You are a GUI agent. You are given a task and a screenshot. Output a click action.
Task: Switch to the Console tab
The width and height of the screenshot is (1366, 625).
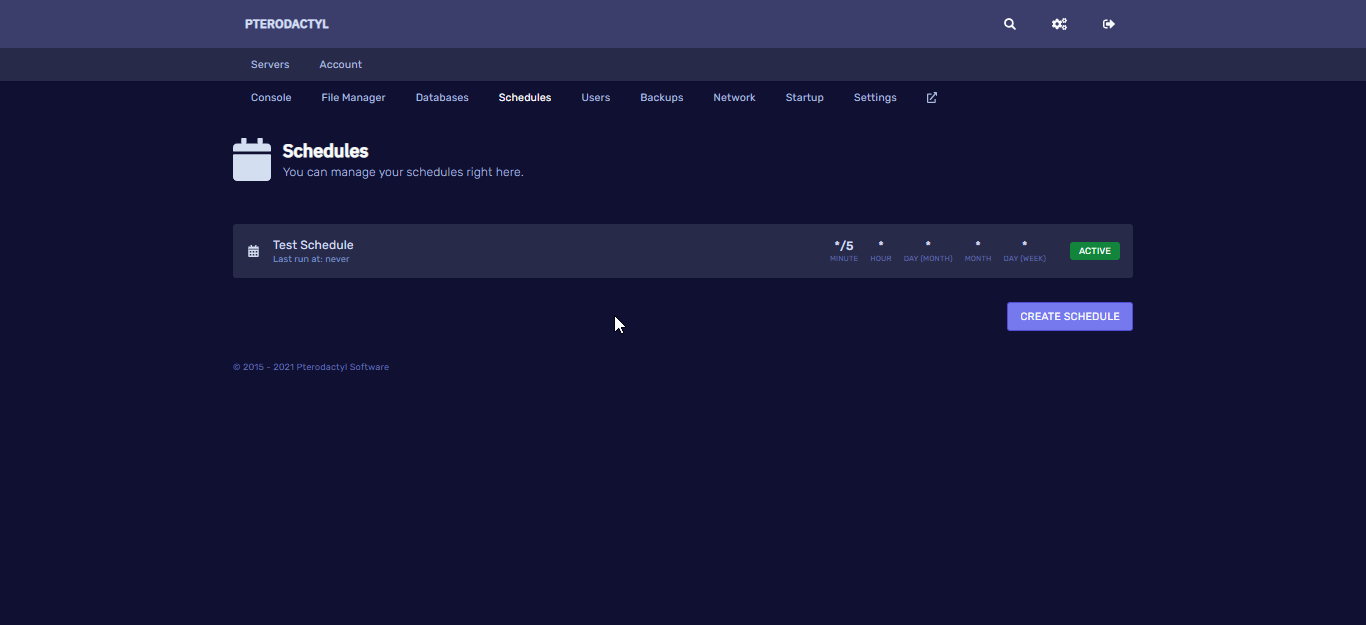(x=271, y=98)
